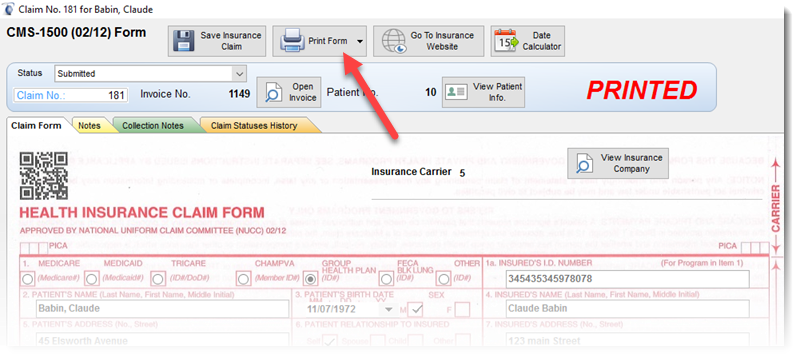
Task: Click the Save Insurance Claim button label
Action: [x=231, y=41]
